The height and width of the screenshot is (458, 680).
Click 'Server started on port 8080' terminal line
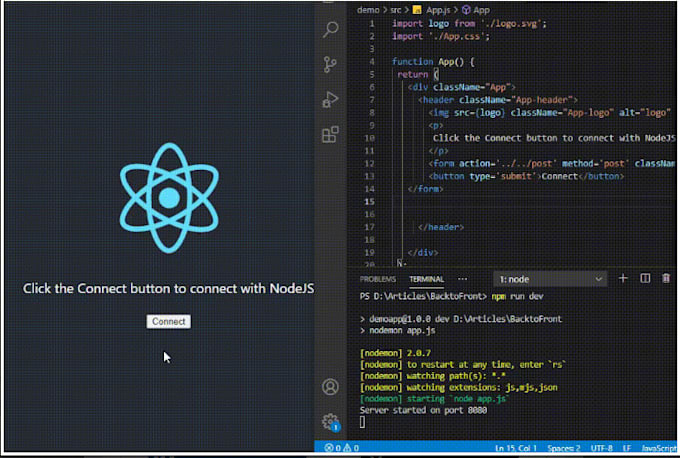tap(423, 410)
